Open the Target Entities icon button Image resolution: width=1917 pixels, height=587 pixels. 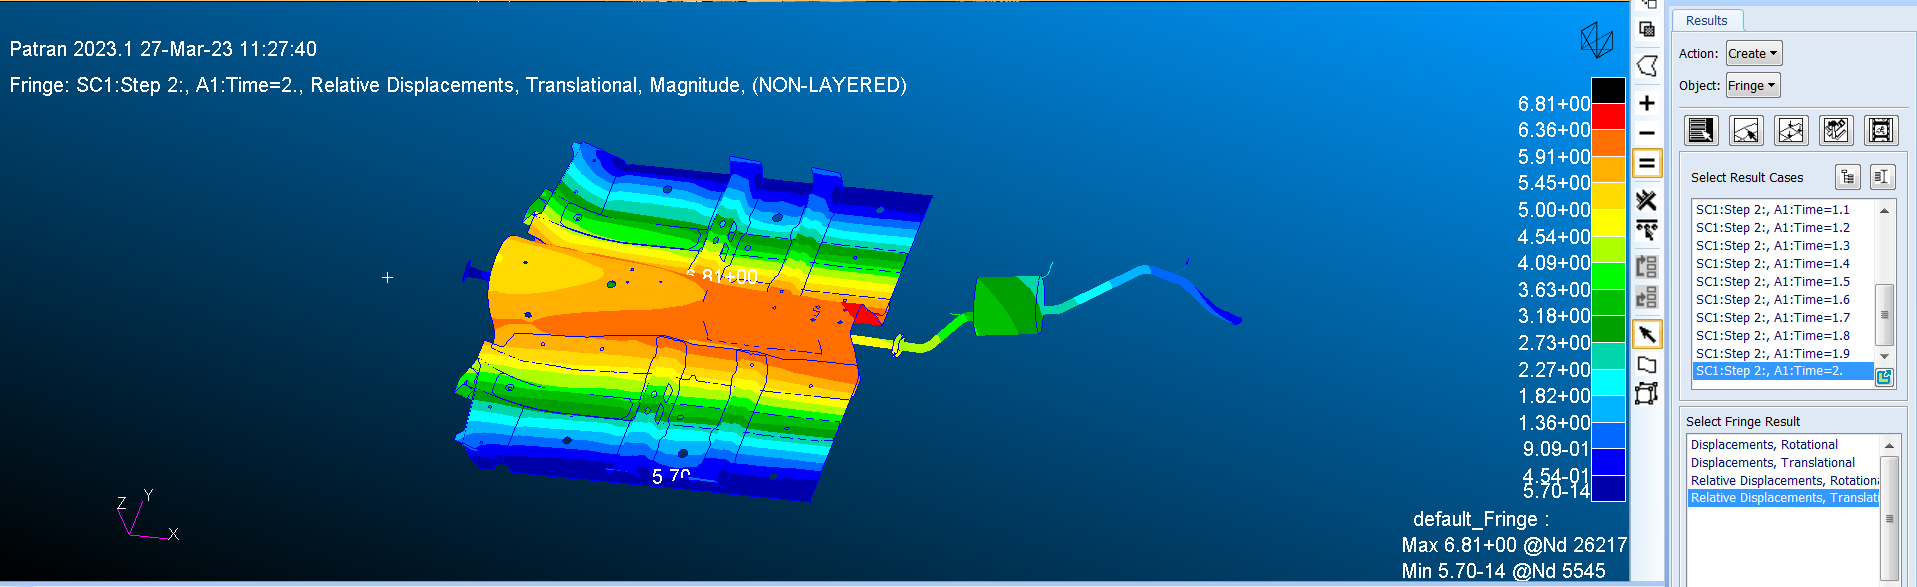tap(1746, 130)
